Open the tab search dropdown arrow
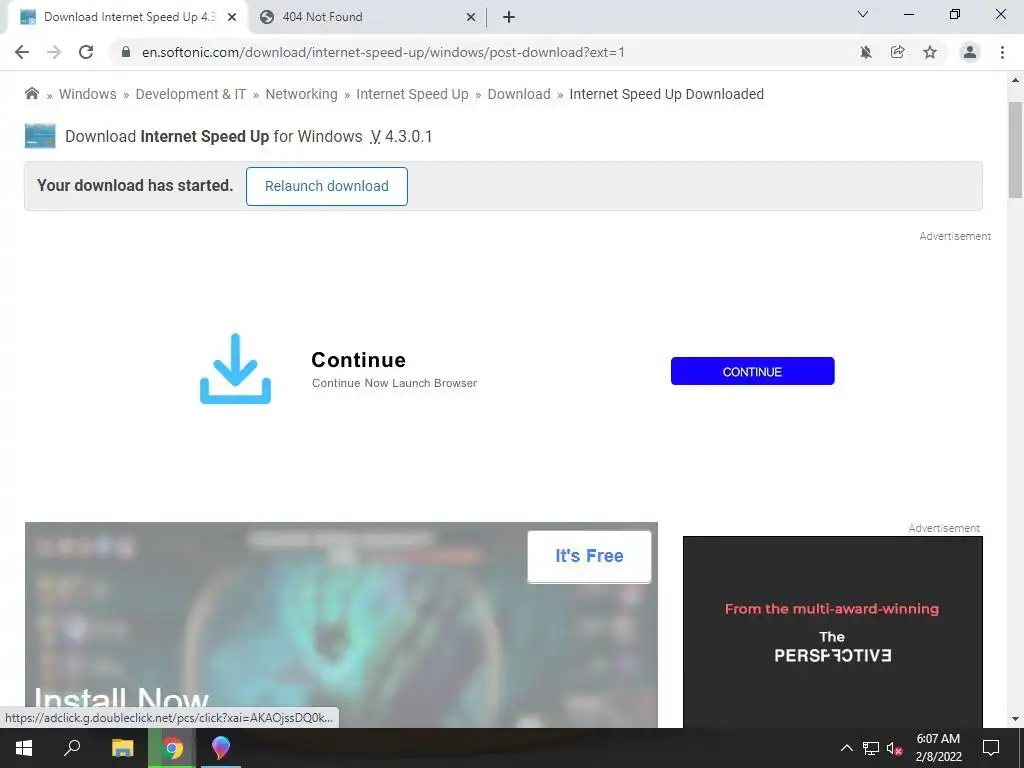 coord(863,14)
